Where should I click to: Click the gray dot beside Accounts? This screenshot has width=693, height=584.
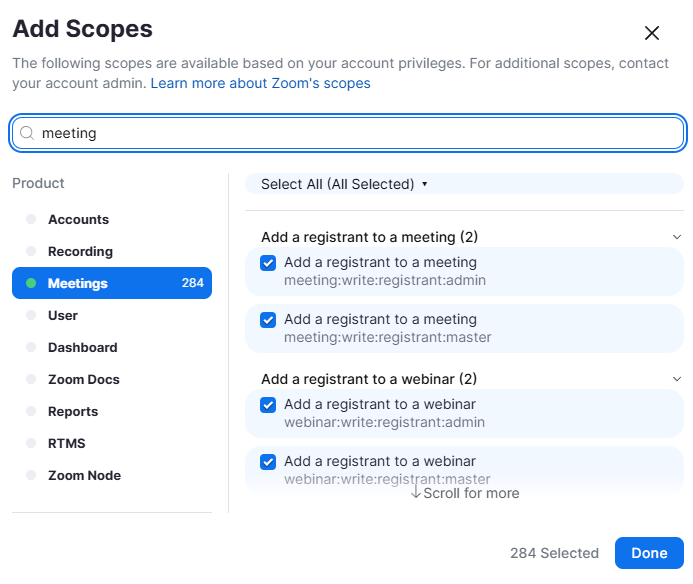[31, 219]
